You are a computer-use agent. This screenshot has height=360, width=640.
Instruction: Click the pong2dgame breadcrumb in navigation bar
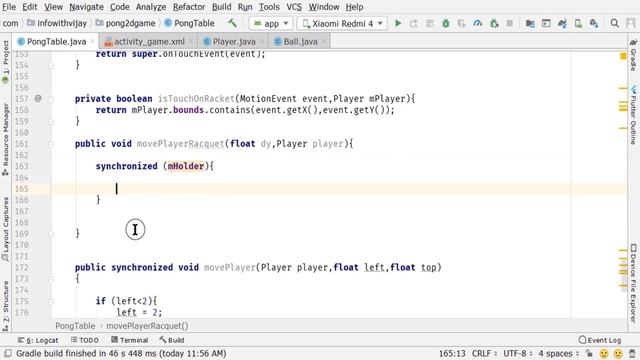pyautogui.click(x=126, y=23)
